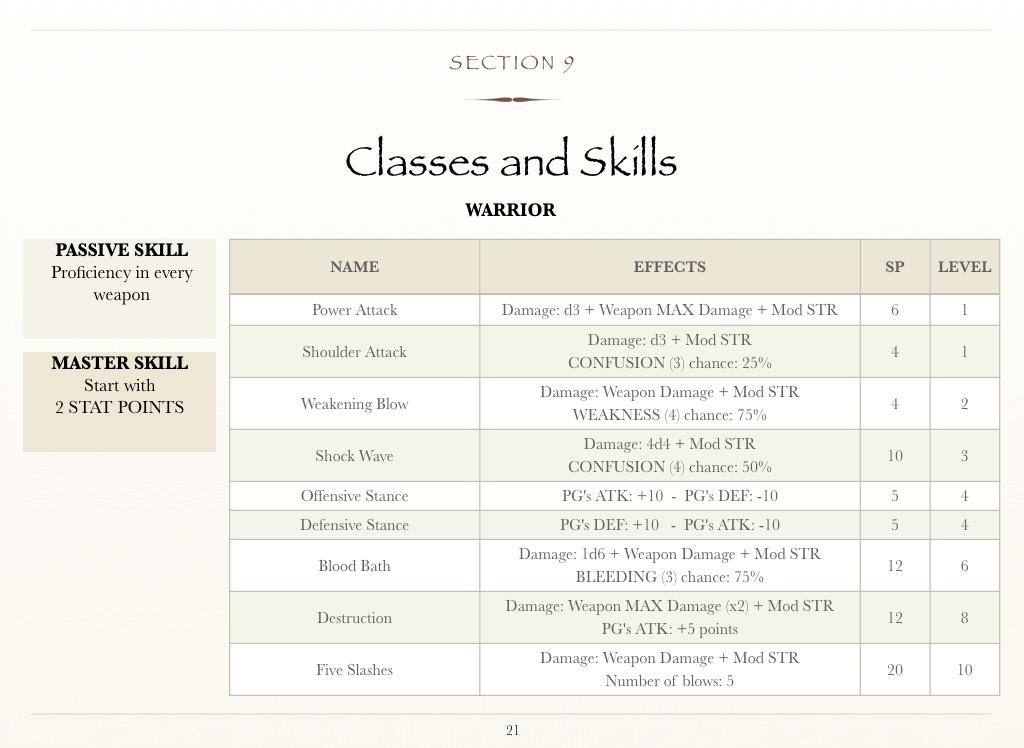Screen dimensions: 1024x748
Task: Click the SP column header
Action: pos(894,267)
